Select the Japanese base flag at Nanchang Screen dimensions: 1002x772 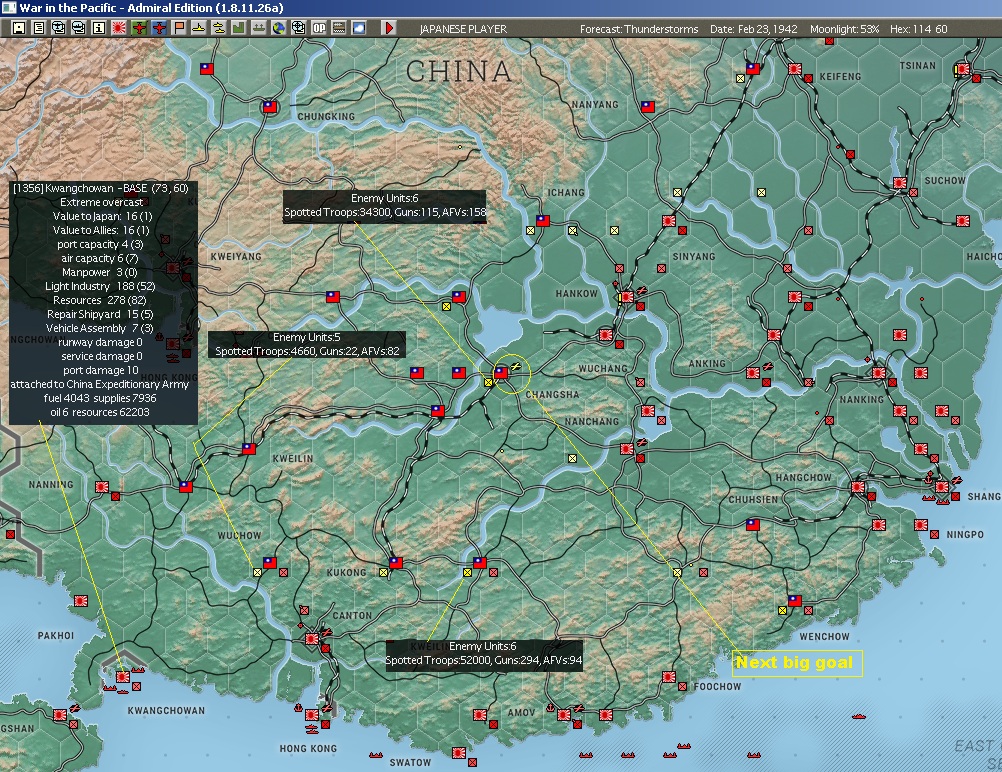click(627, 449)
